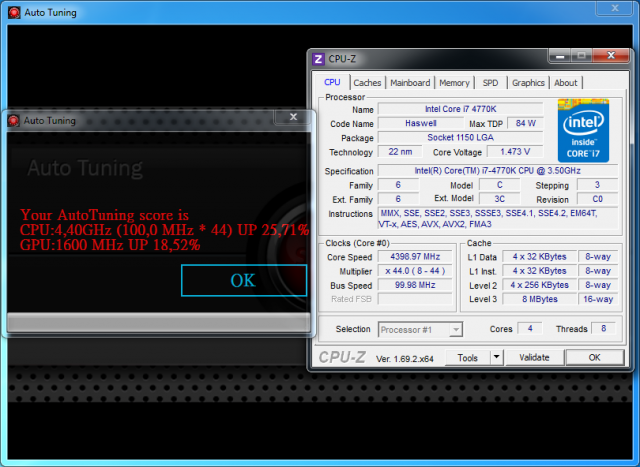Click the Specification field text
This screenshot has width=640, height=467.
pyautogui.click(x=498, y=171)
